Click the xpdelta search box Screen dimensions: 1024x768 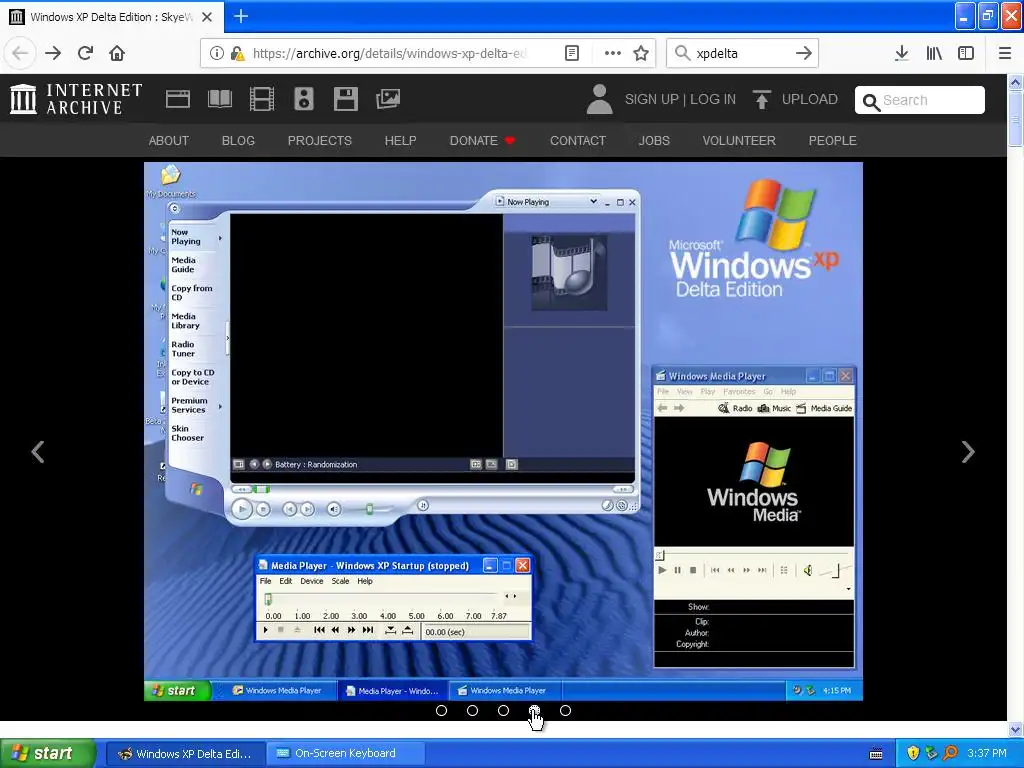[x=741, y=53]
